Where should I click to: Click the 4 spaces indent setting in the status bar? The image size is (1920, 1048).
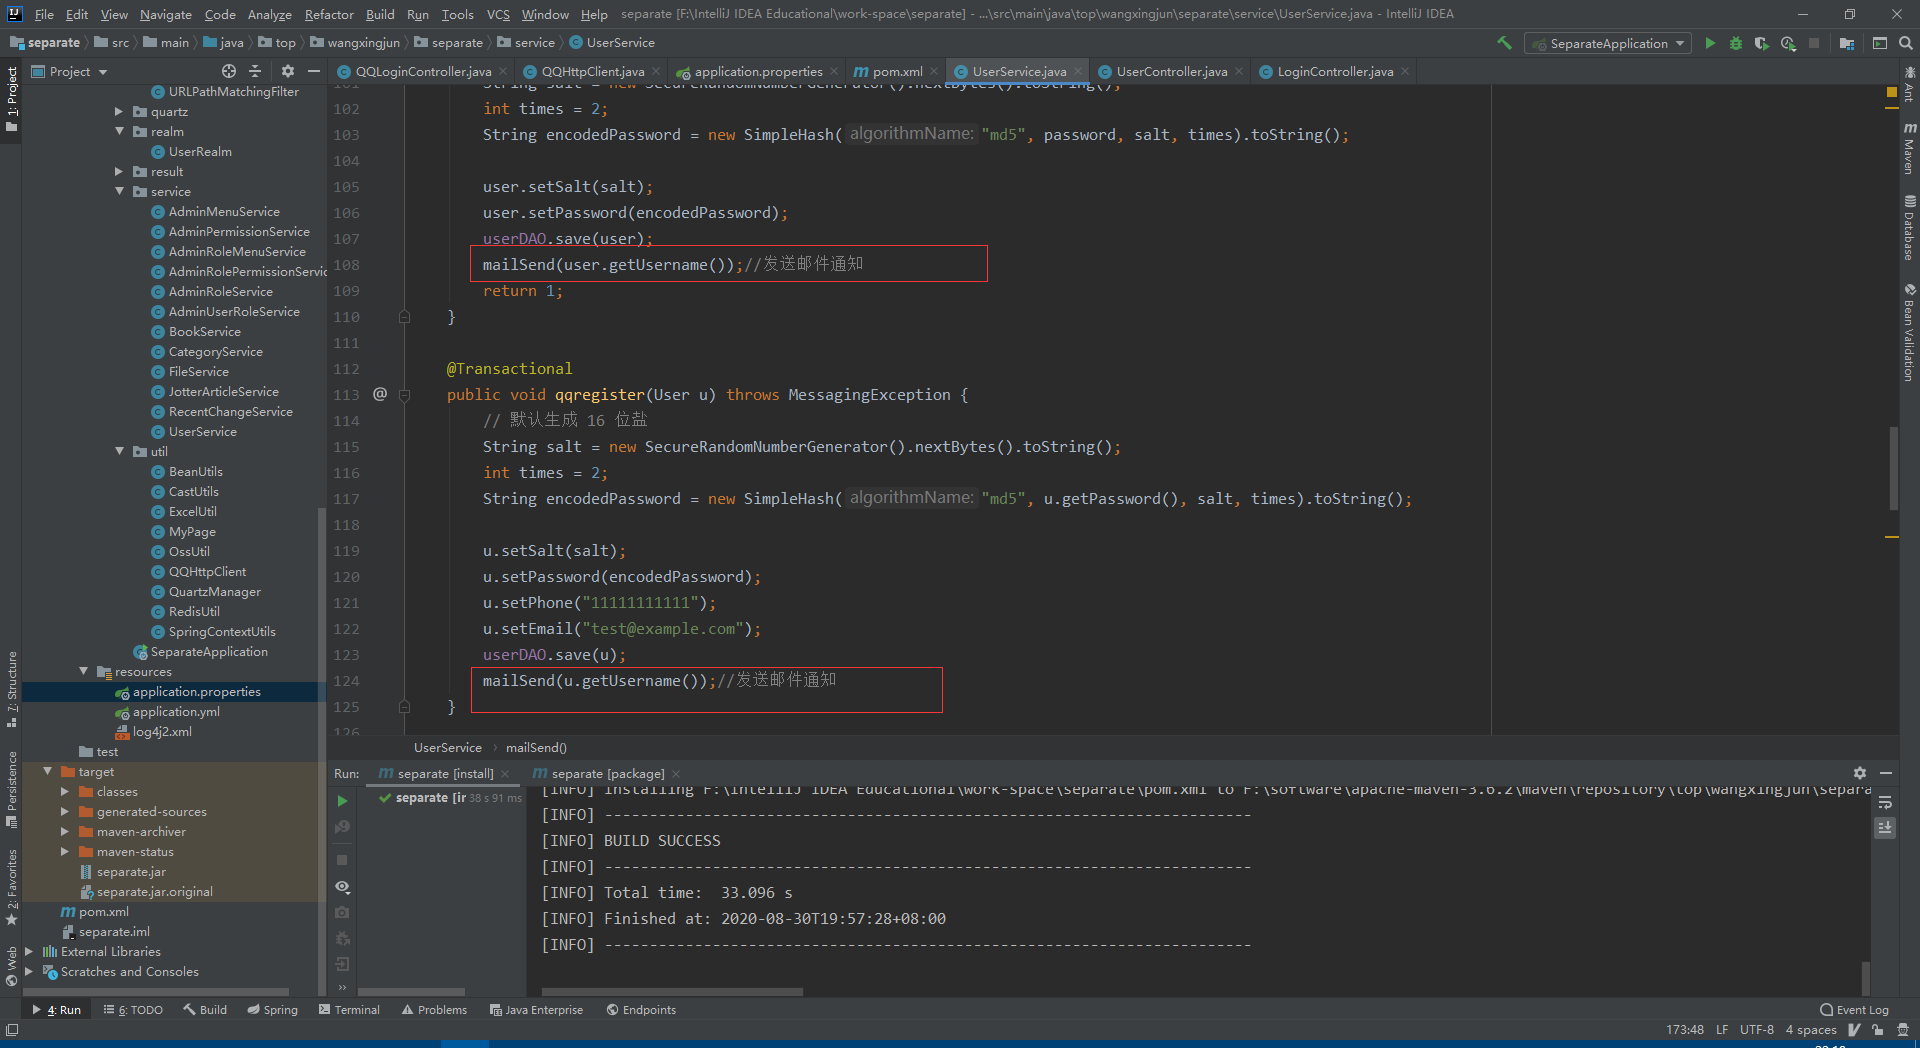1811,1030
